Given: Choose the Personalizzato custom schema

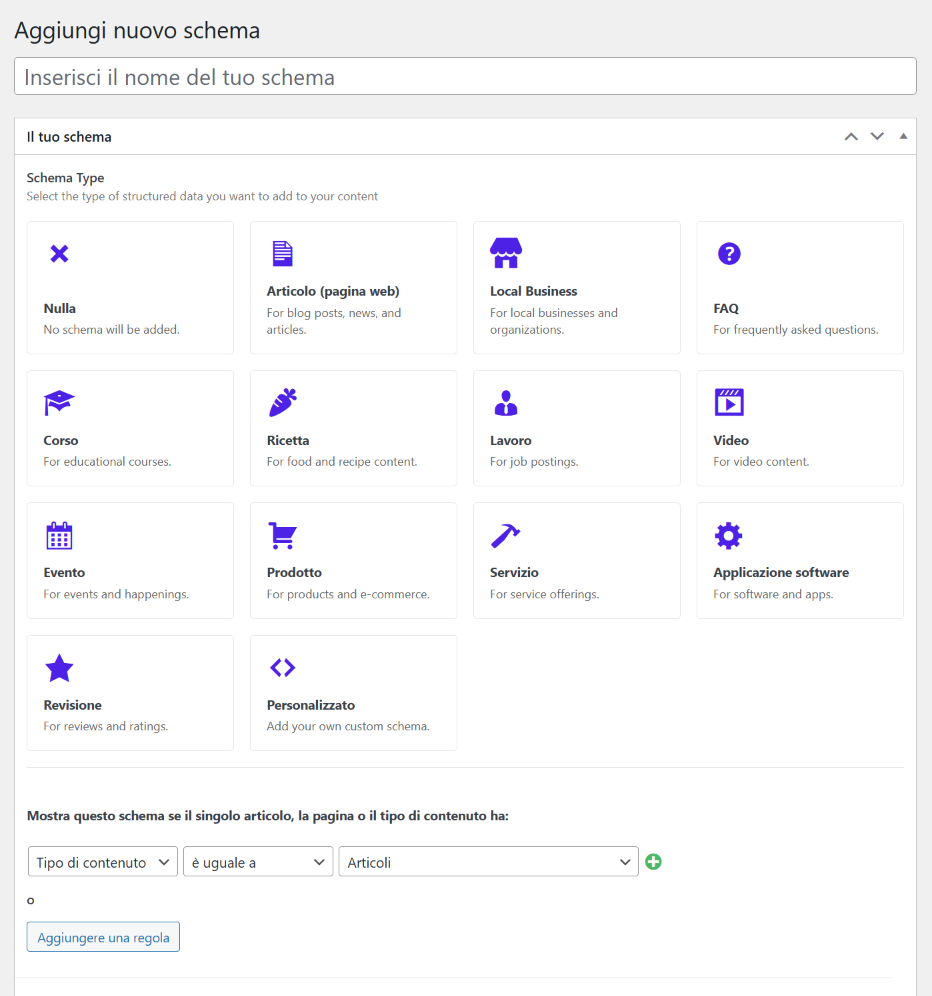Looking at the screenshot, I should (x=353, y=692).
